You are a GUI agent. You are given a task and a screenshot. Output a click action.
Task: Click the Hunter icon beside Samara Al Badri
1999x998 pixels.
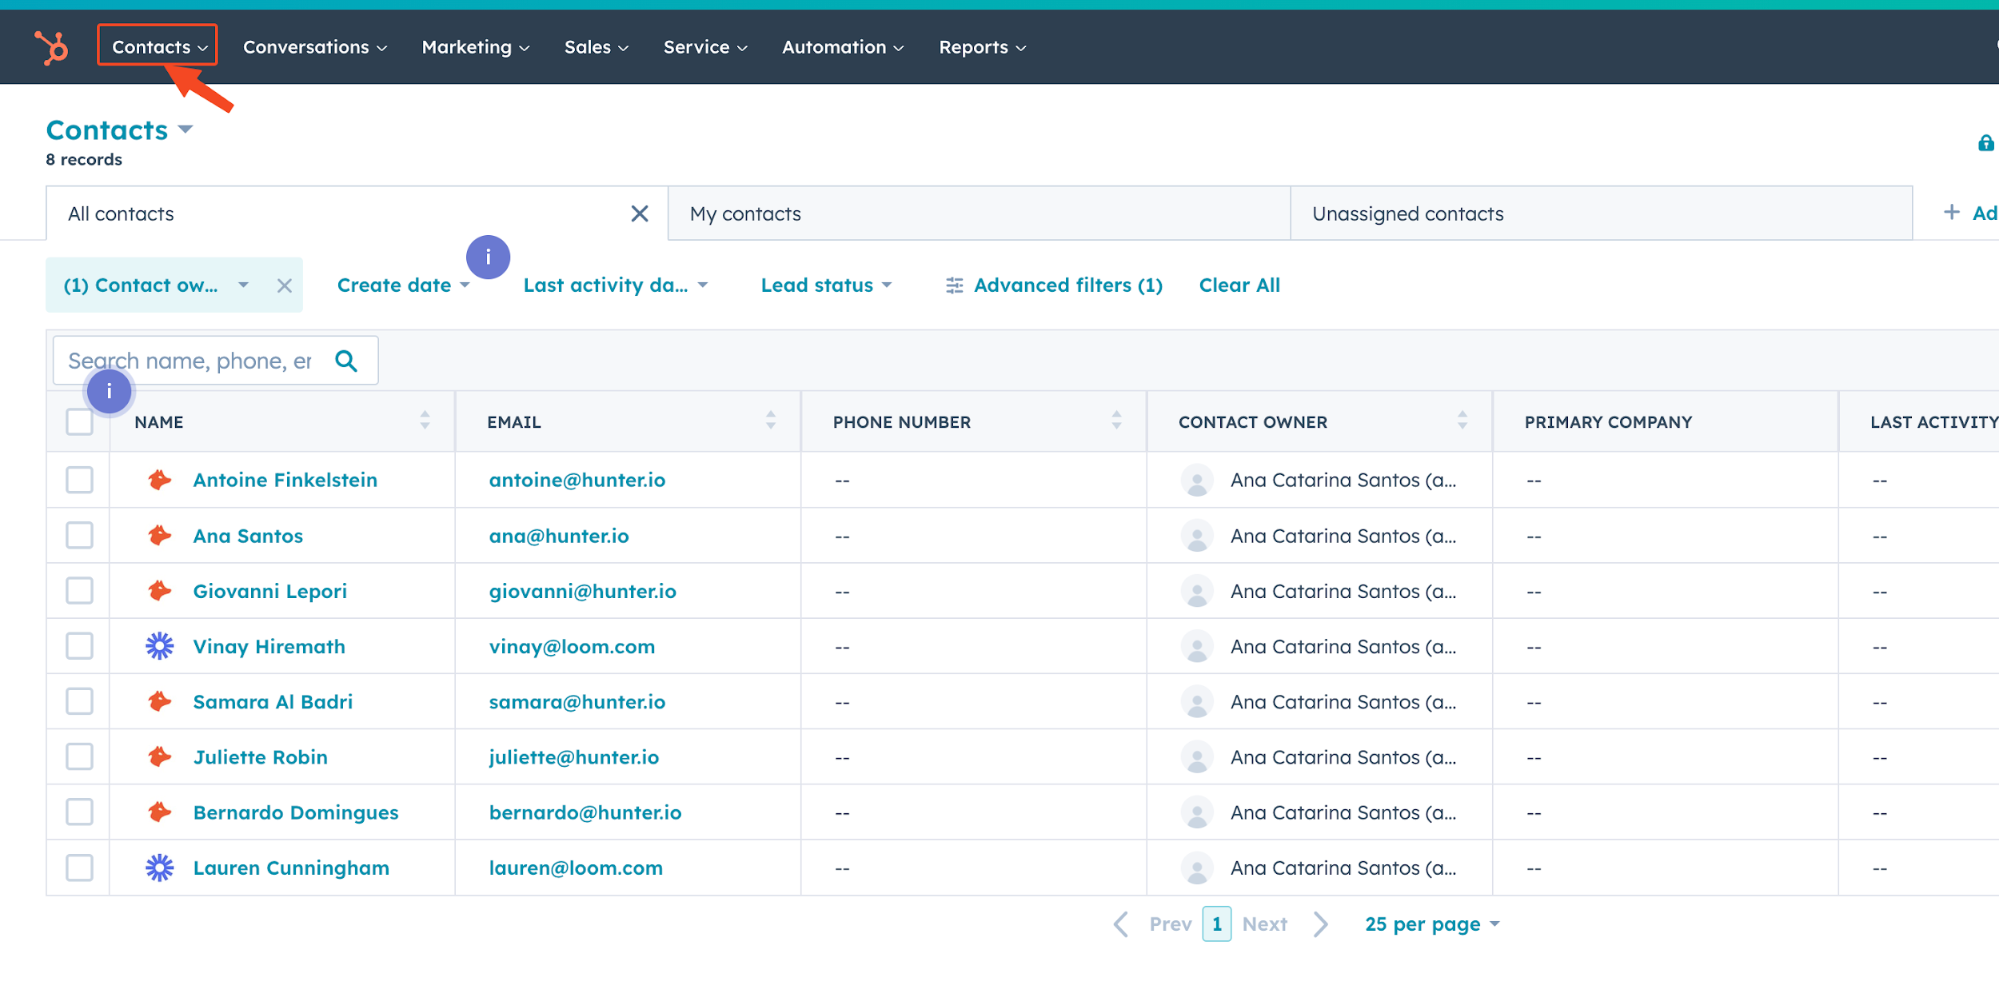pos(159,702)
